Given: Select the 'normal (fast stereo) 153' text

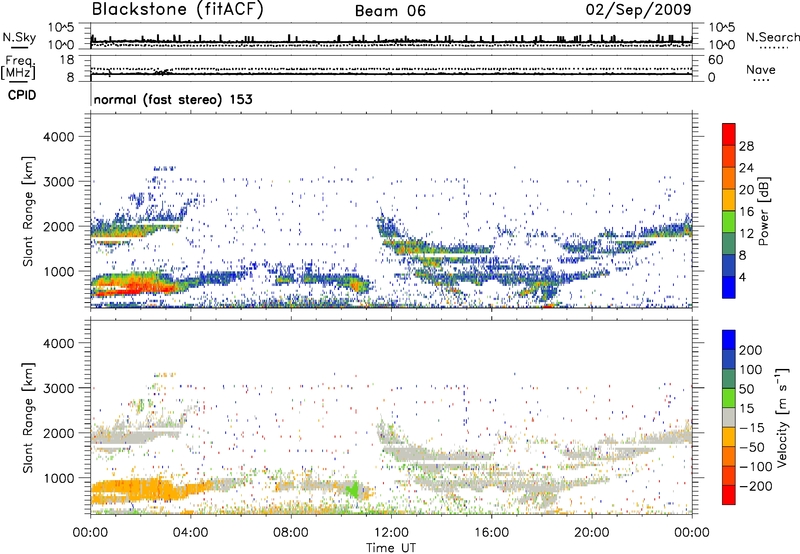Looking at the screenshot, I should click(173, 99).
